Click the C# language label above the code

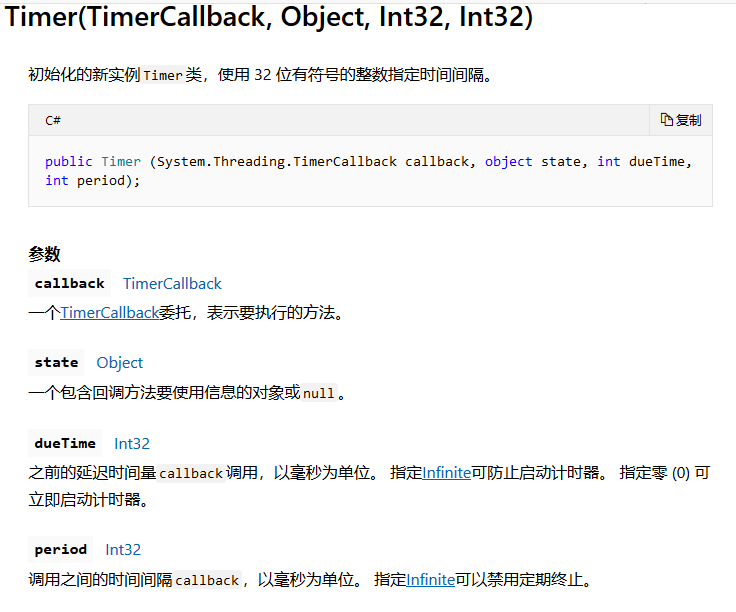[x=53, y=120]
